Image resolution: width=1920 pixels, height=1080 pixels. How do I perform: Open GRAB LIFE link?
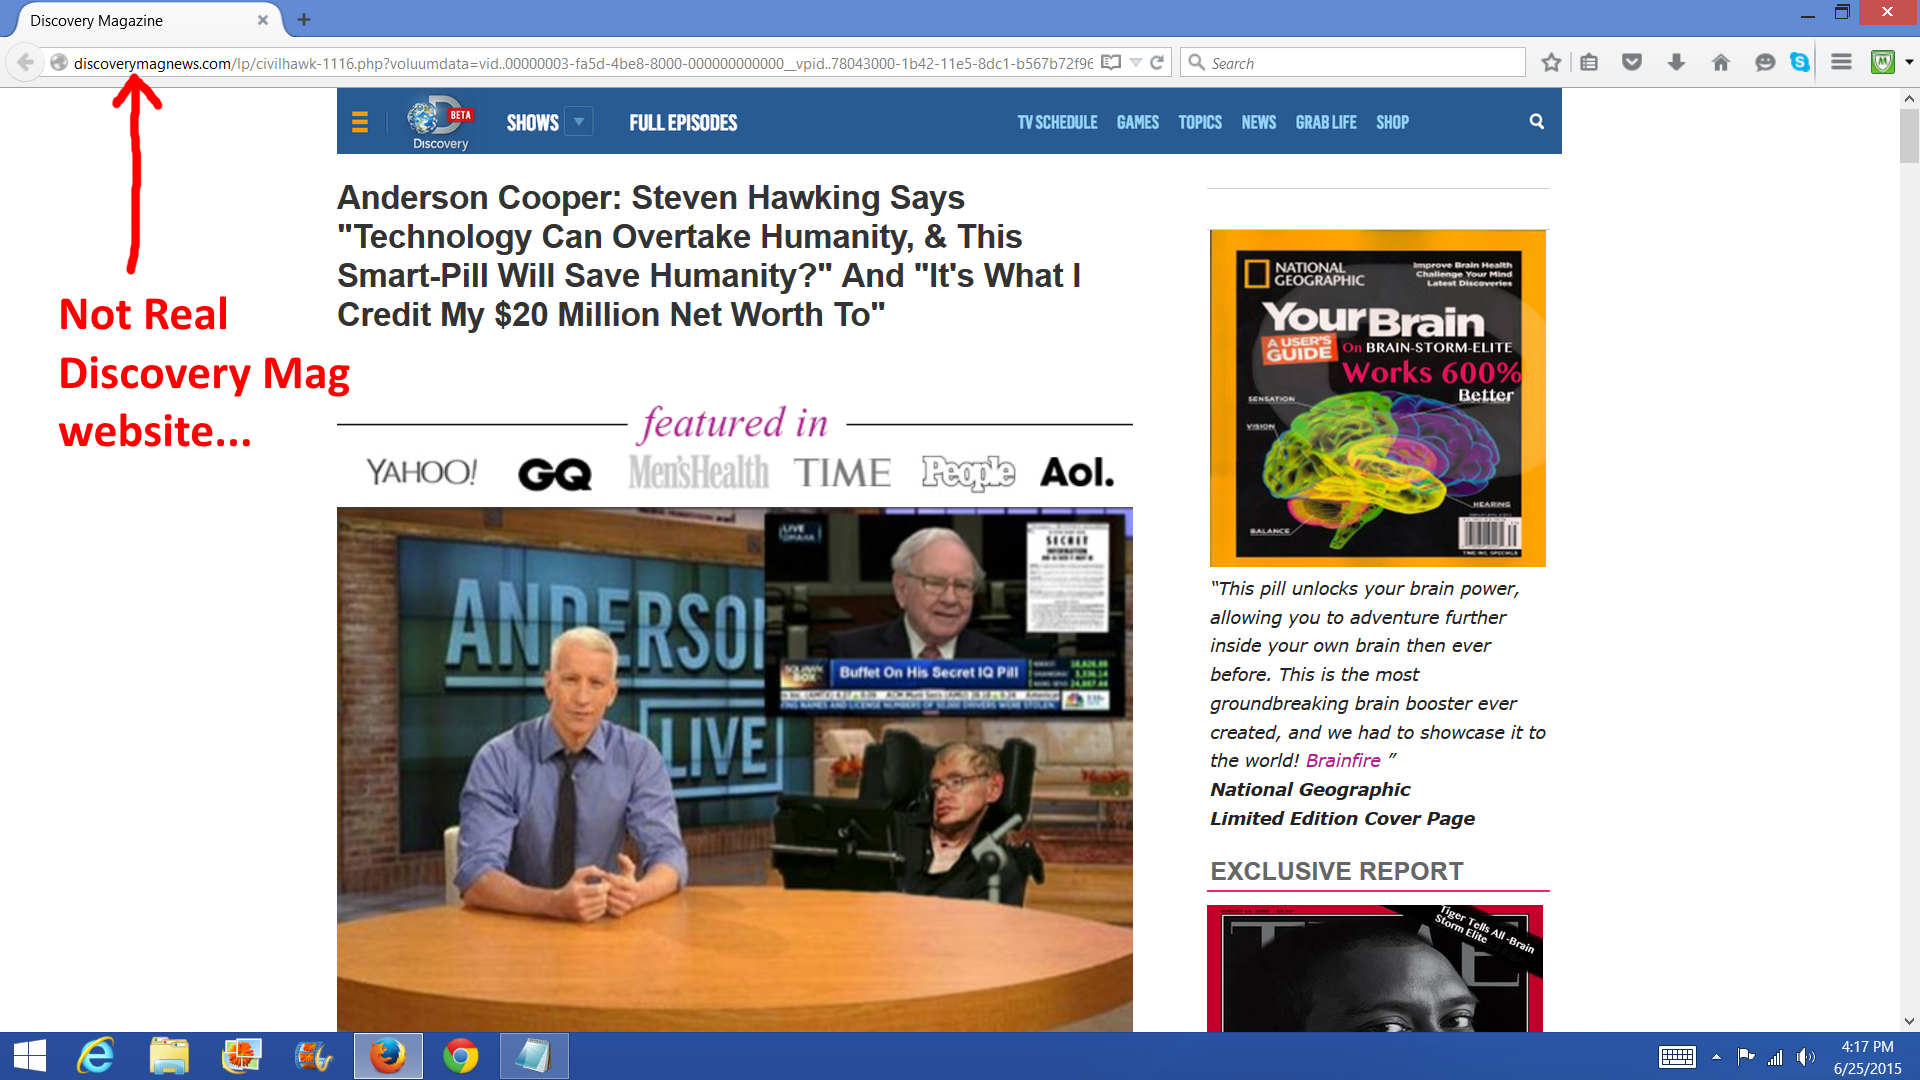pos(1326,122)
